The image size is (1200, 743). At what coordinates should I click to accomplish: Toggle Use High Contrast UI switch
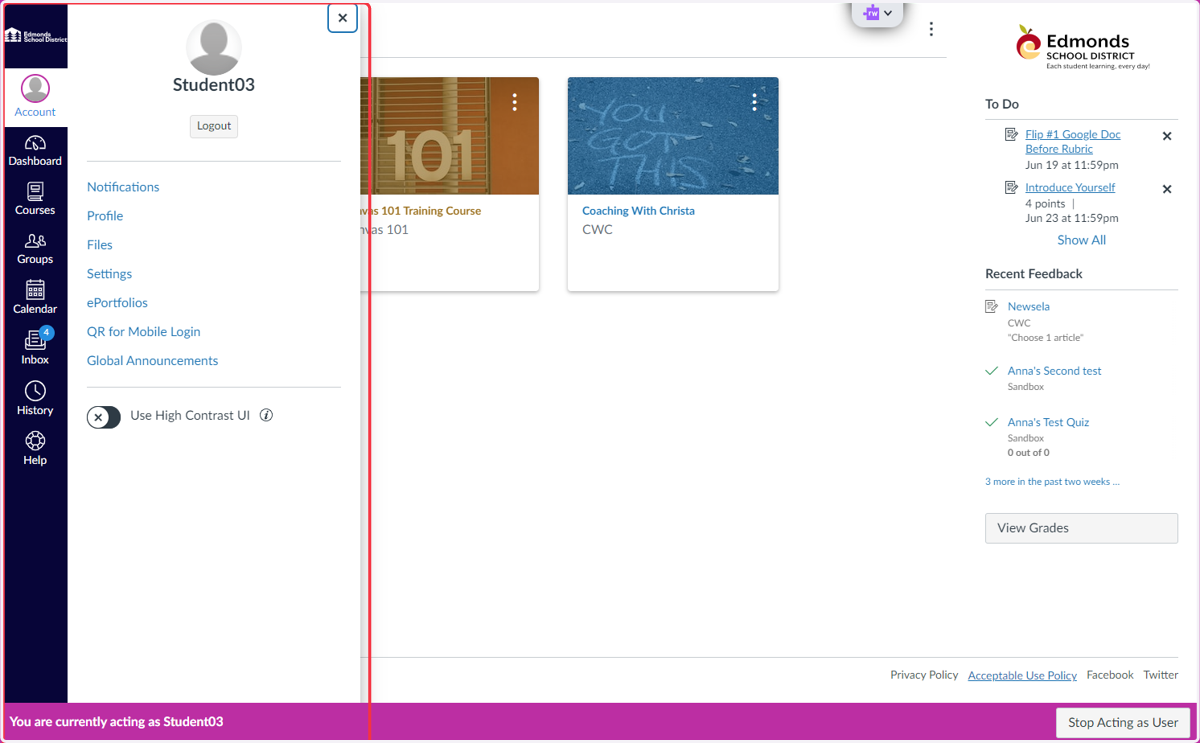coord(104,417)
